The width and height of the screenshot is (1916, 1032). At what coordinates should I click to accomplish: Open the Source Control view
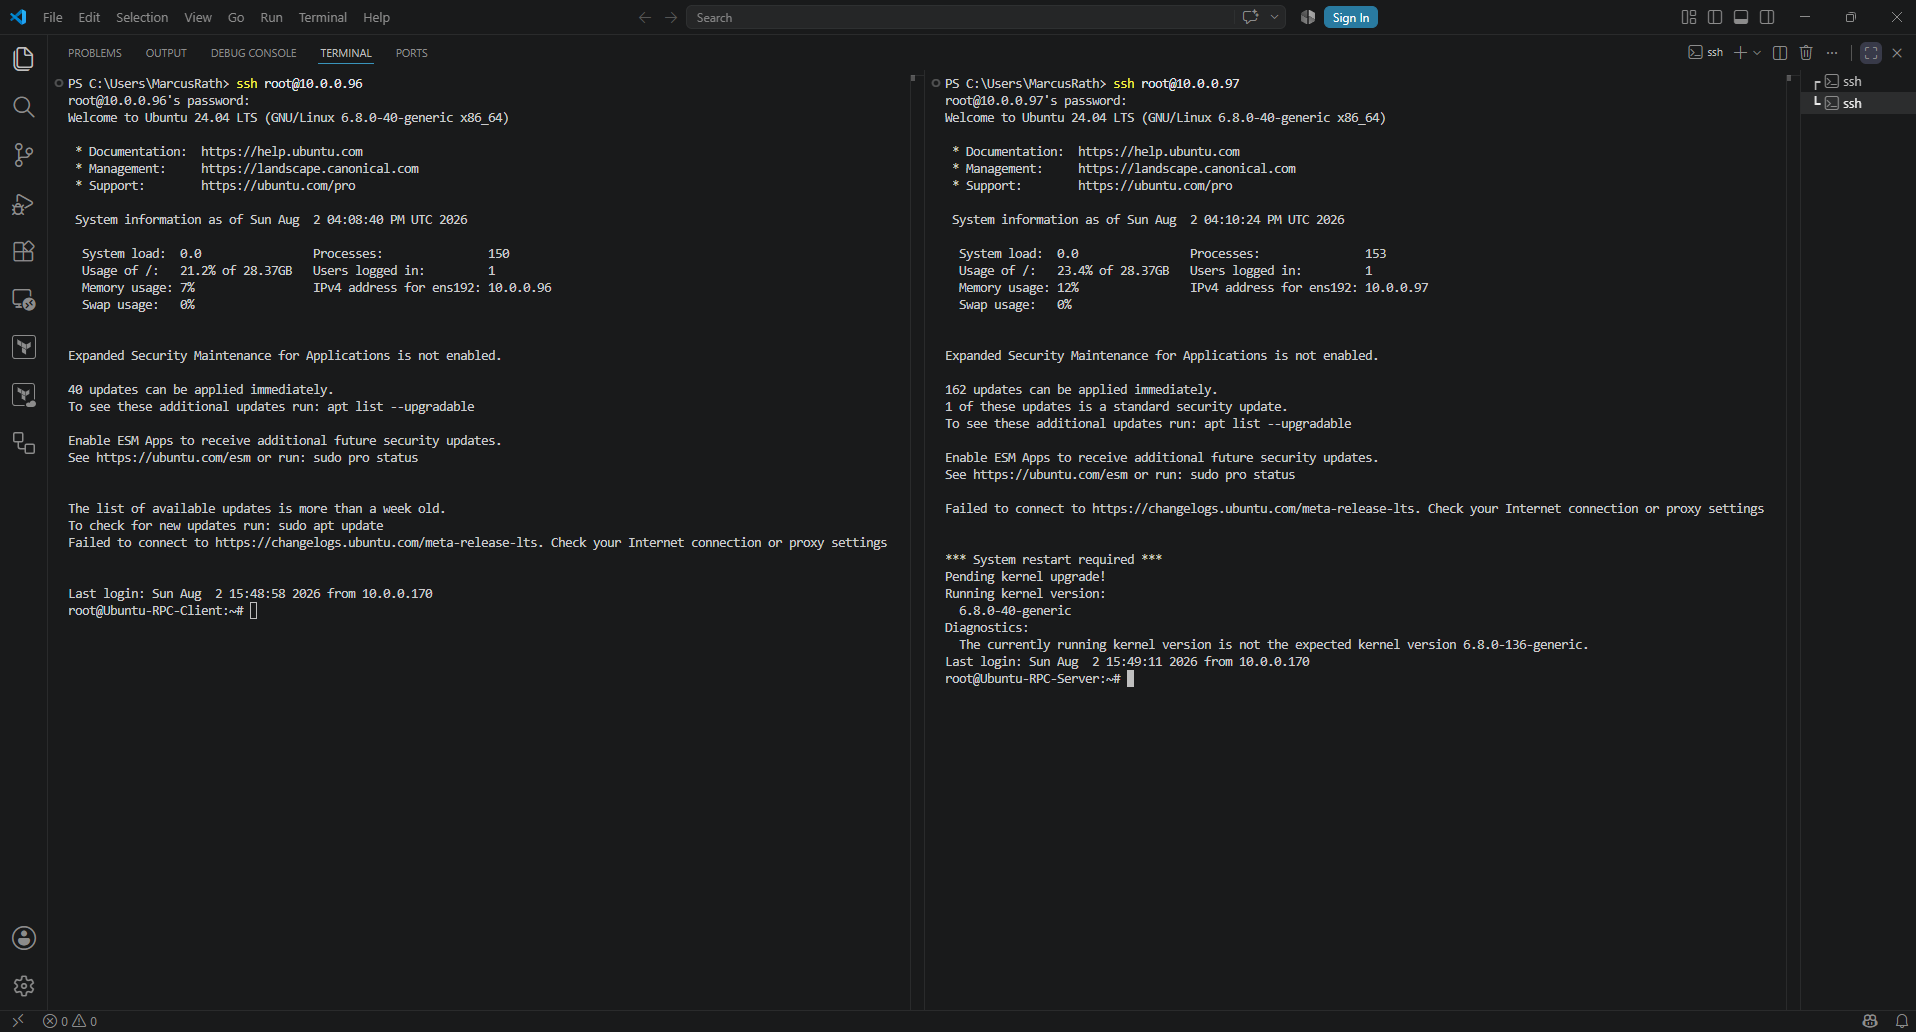(24, 155)
